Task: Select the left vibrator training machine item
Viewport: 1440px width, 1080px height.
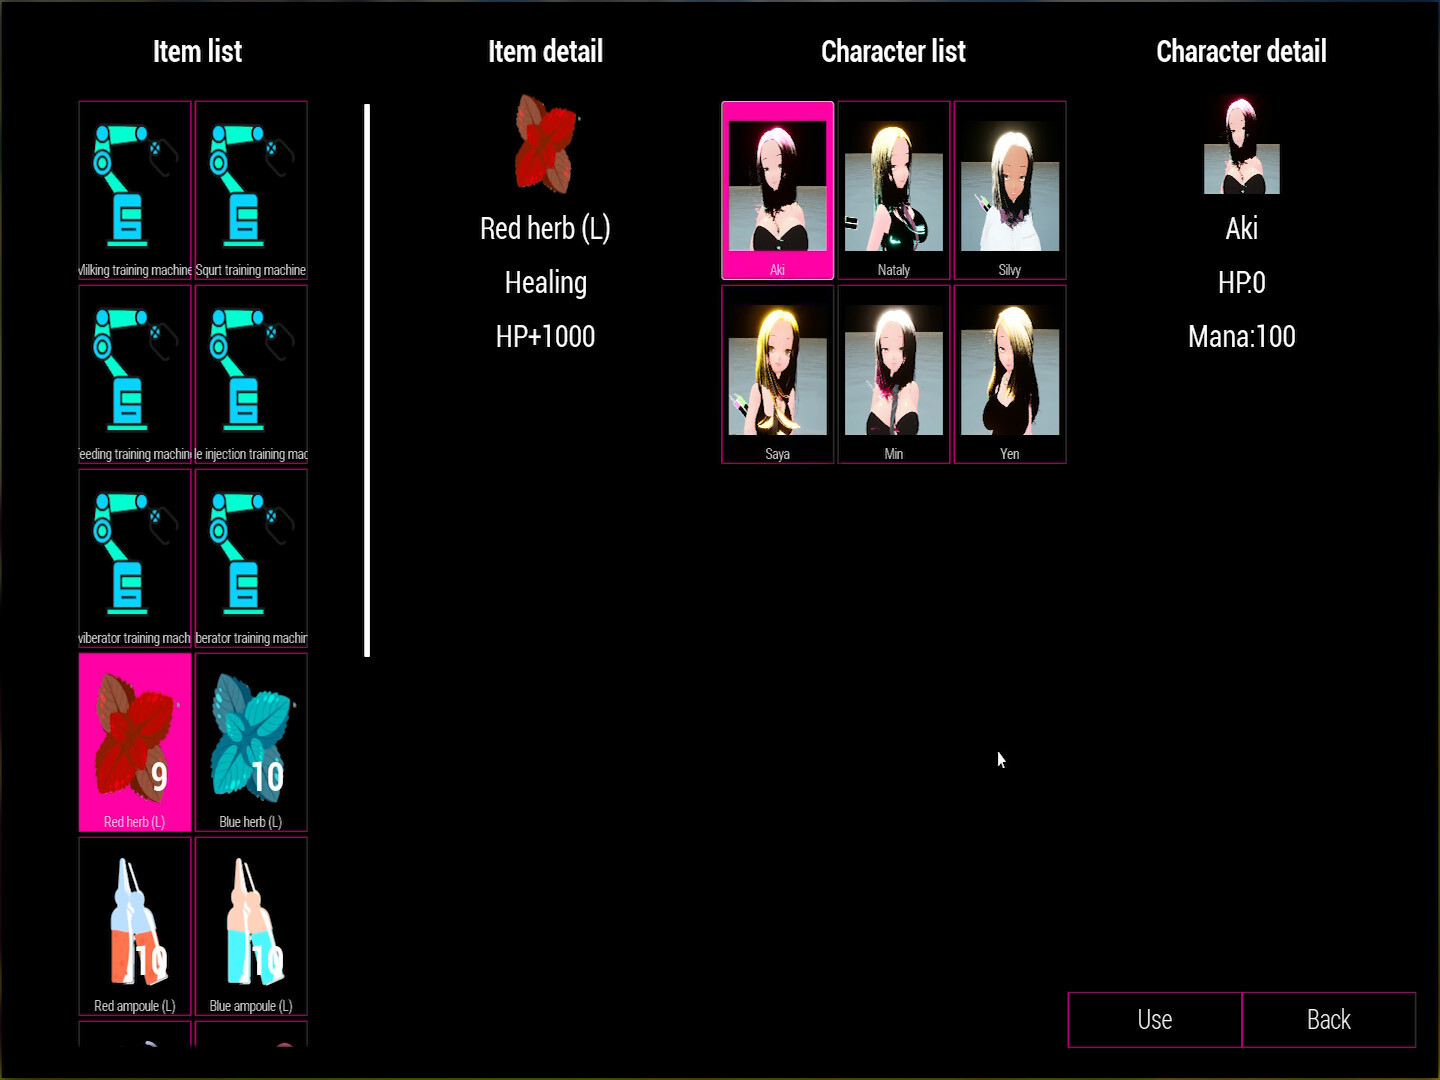Action: click(135, 558)
